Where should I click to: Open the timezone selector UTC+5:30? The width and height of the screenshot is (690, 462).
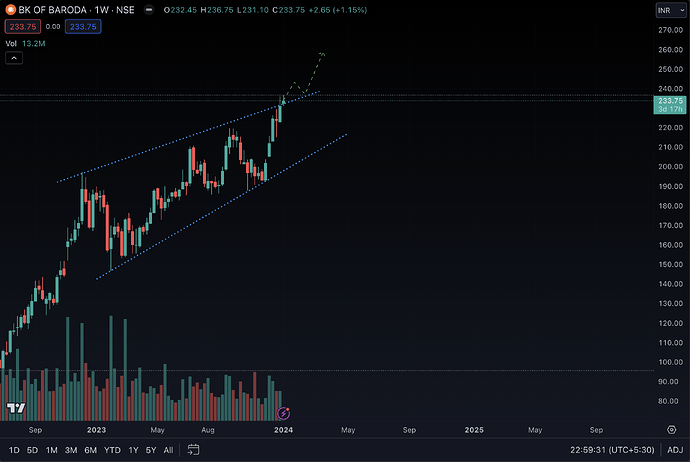pos(612,450)
